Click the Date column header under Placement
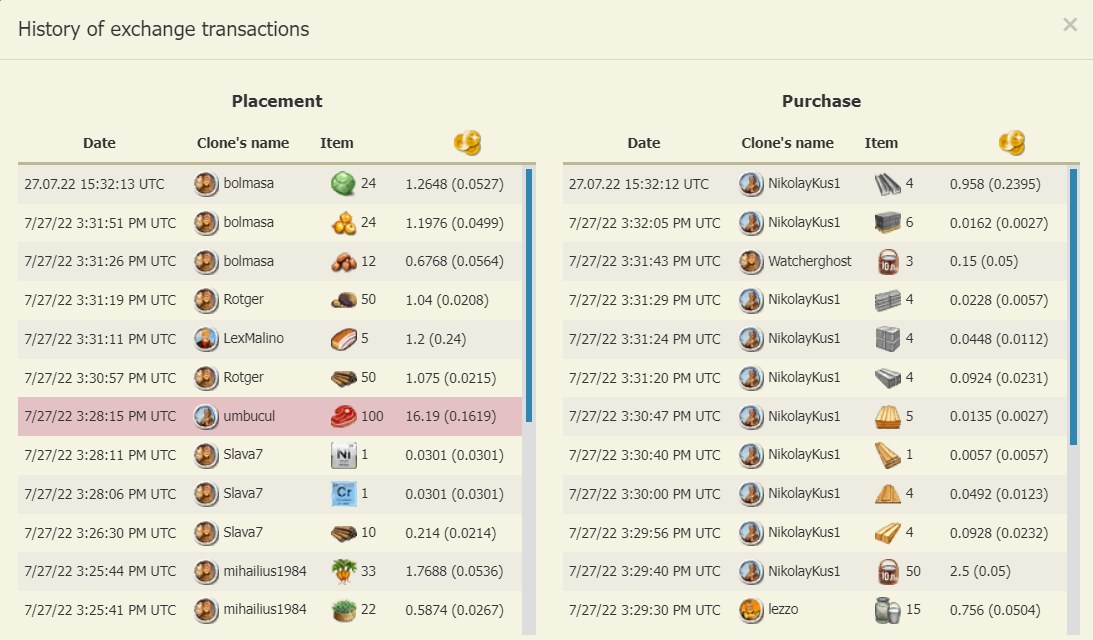The image size is (1093, 640). point(99,143)
